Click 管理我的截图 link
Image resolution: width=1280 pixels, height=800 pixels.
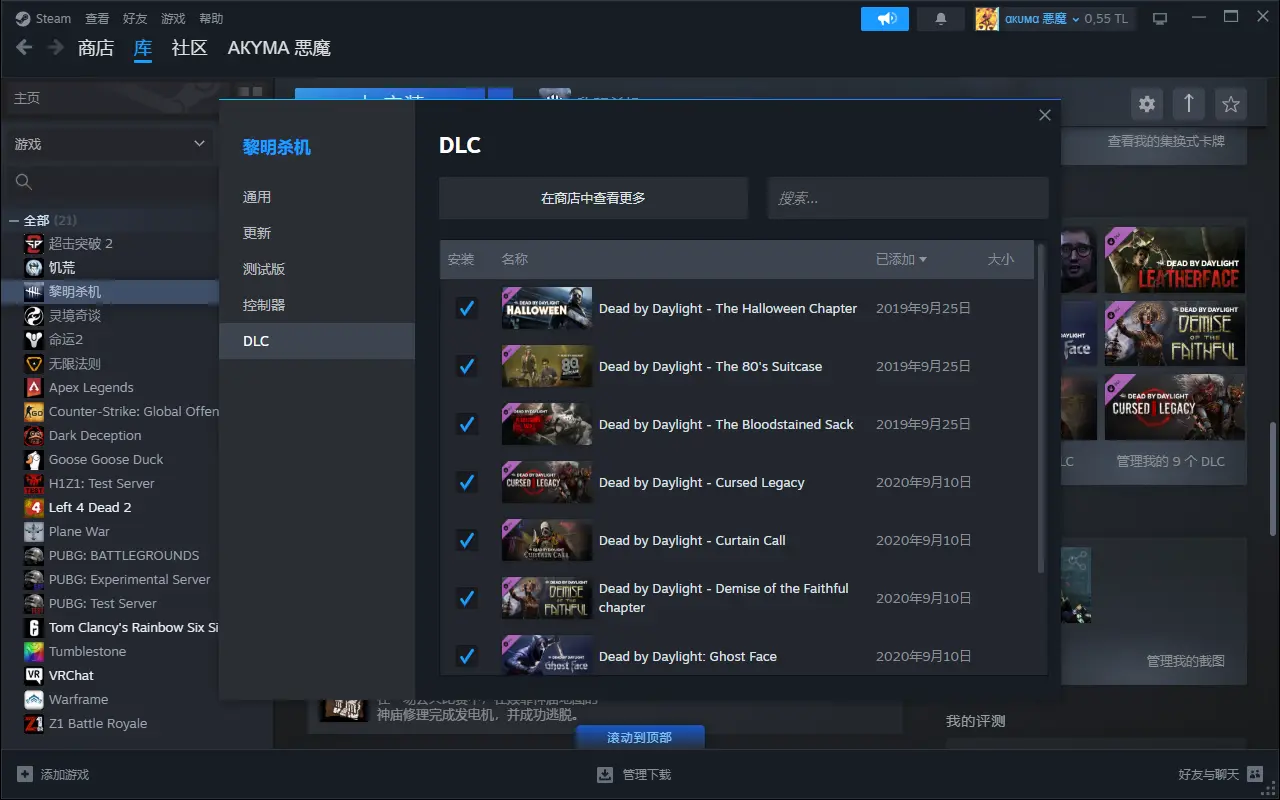click(1185, 661)
